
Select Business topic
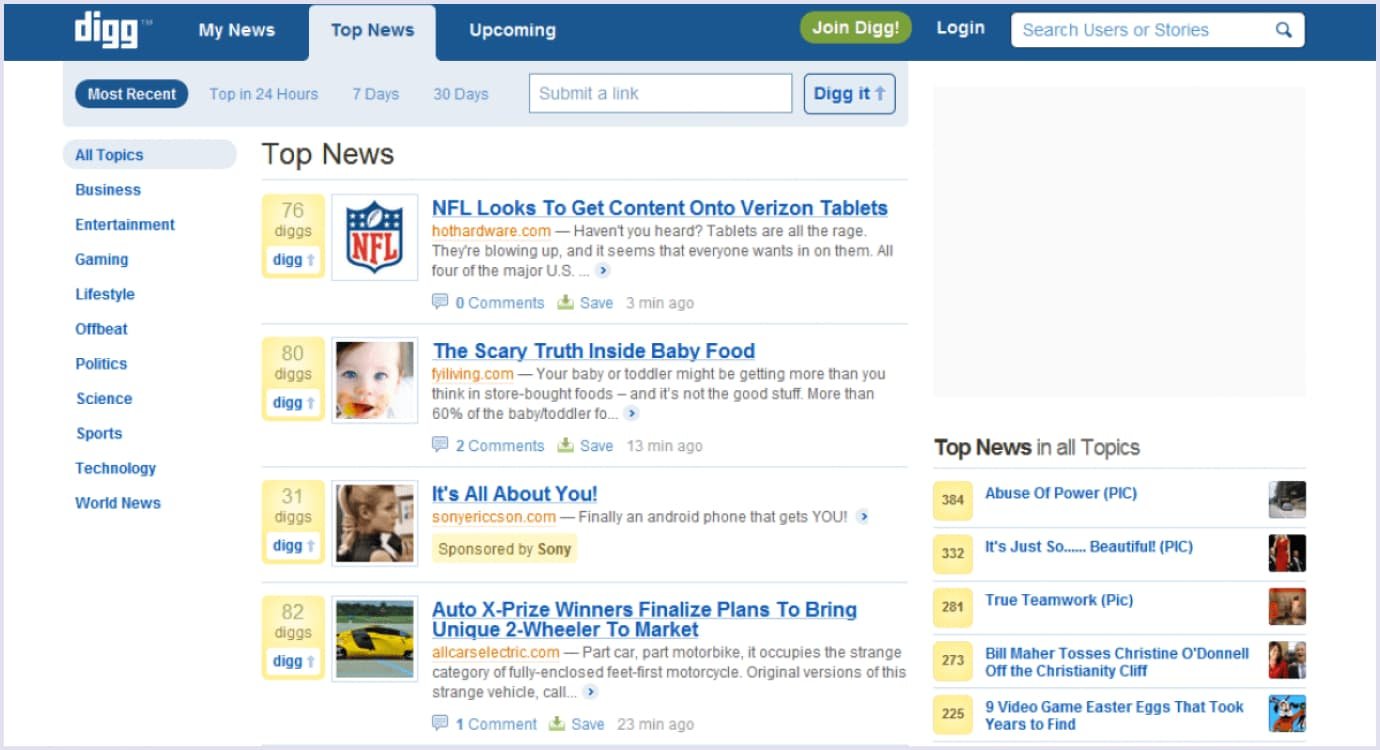(108, 190)
